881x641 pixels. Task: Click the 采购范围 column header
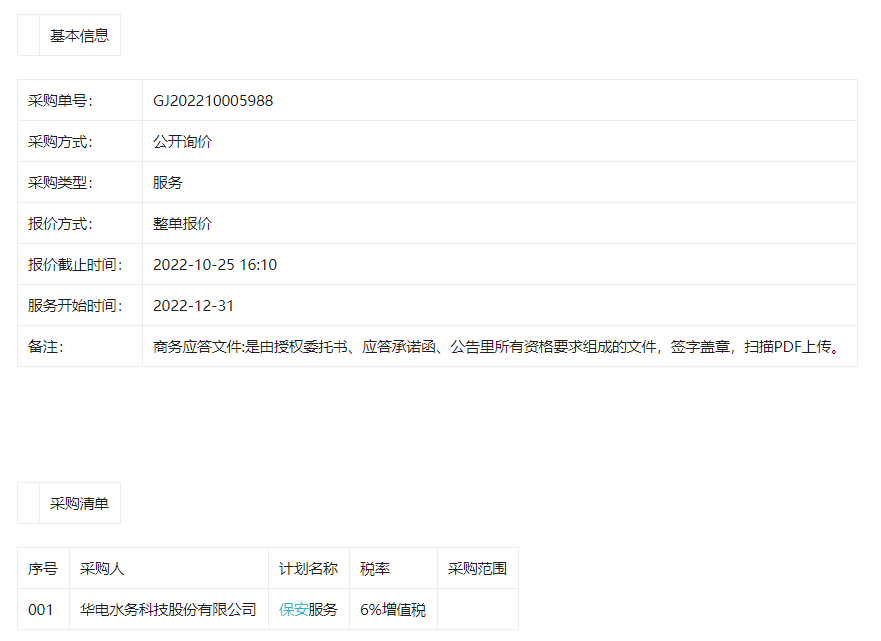point(477,568)
